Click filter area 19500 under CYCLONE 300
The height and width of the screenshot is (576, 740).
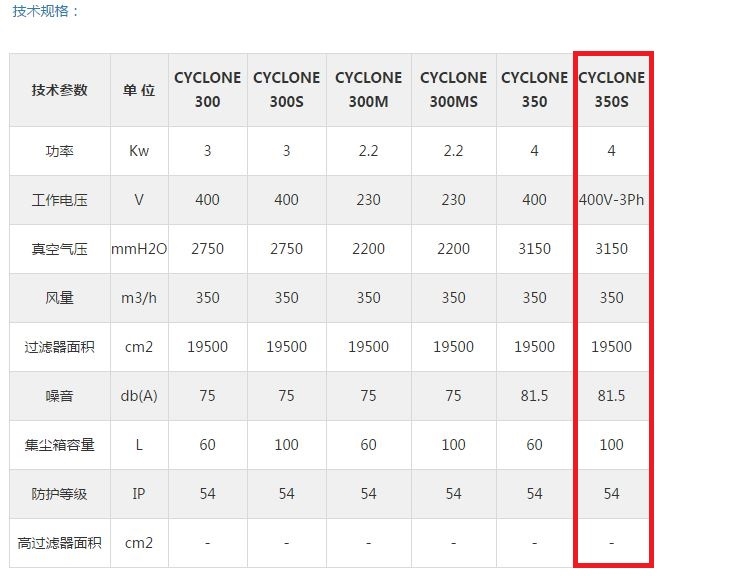pos(208,347)
